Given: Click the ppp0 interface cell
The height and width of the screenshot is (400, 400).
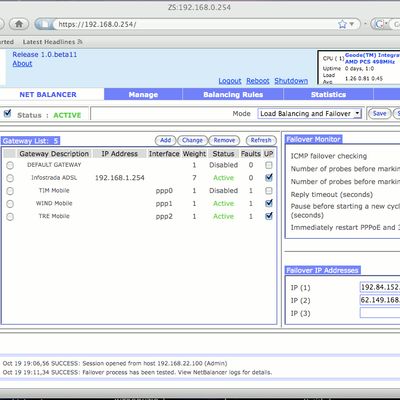Looking at the screenshot, I should click(164, 191).
